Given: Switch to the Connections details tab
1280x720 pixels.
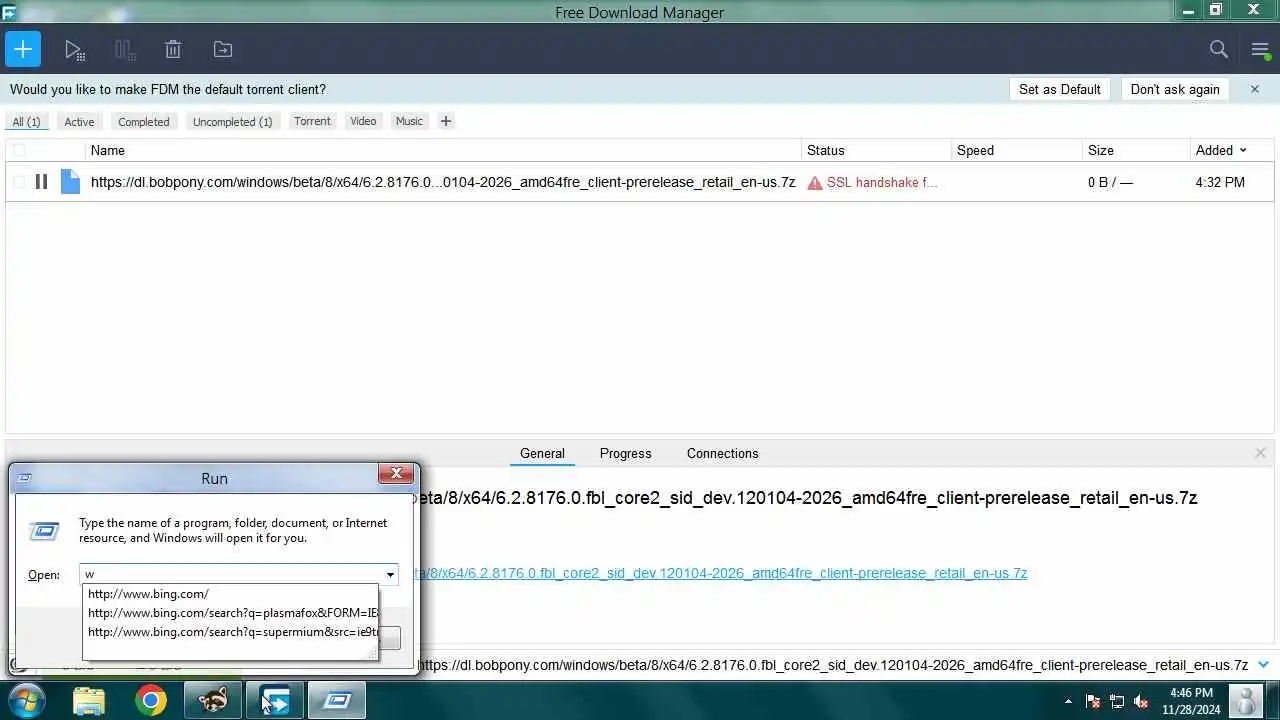Looking at the screenshot, I should click(722, 453).
